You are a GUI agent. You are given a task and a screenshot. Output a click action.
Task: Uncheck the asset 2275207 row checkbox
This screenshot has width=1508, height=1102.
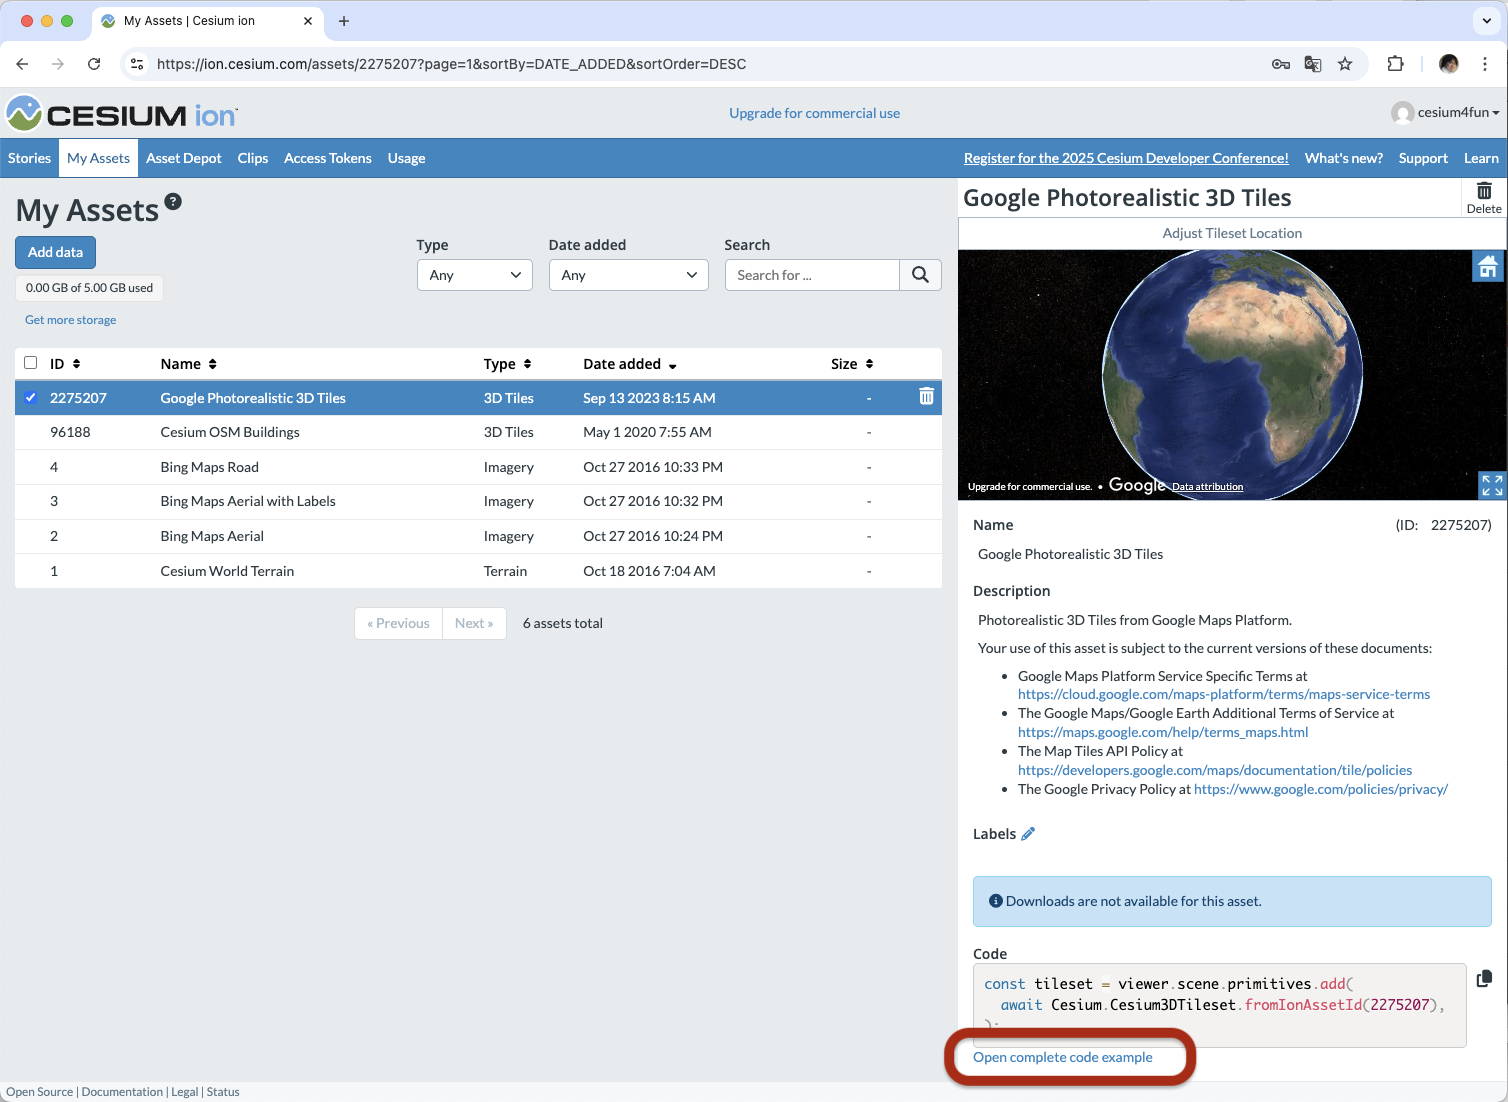[x=31, y=397]
